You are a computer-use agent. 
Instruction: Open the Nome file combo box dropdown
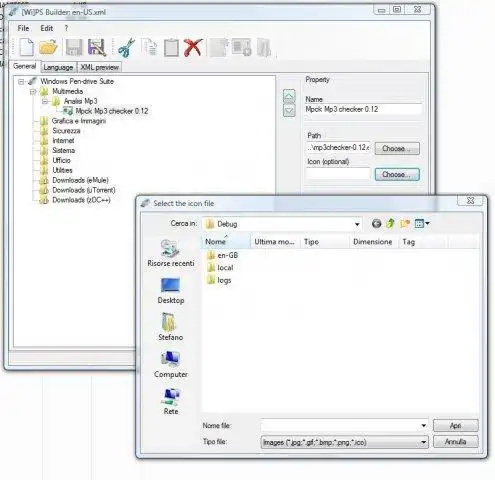point(424,425)
